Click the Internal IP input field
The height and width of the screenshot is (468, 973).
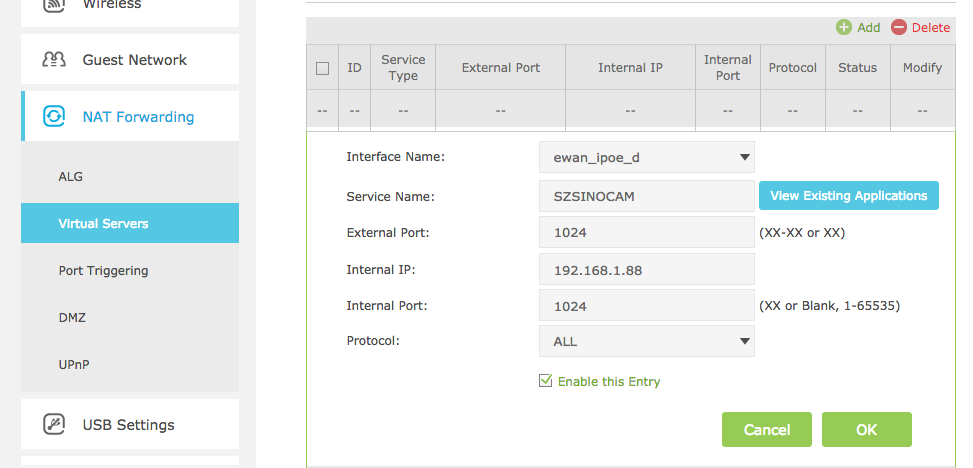pos(647,269)
